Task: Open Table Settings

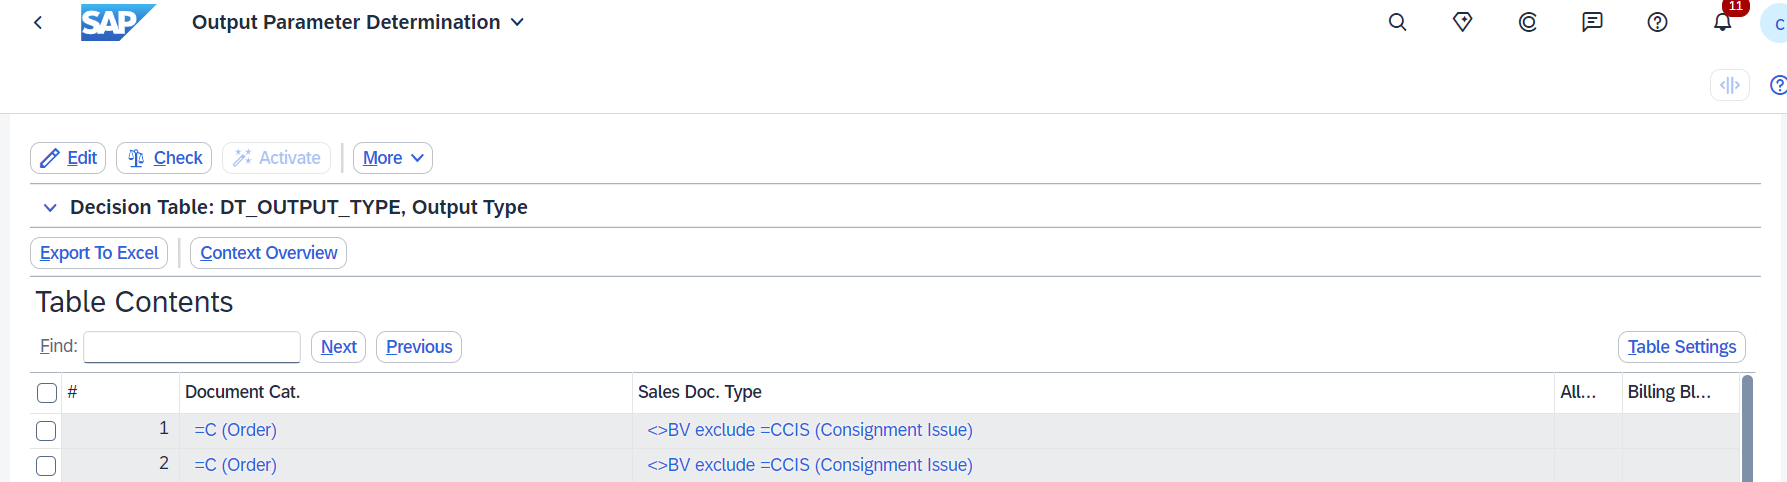Action: click(1681, 347)
